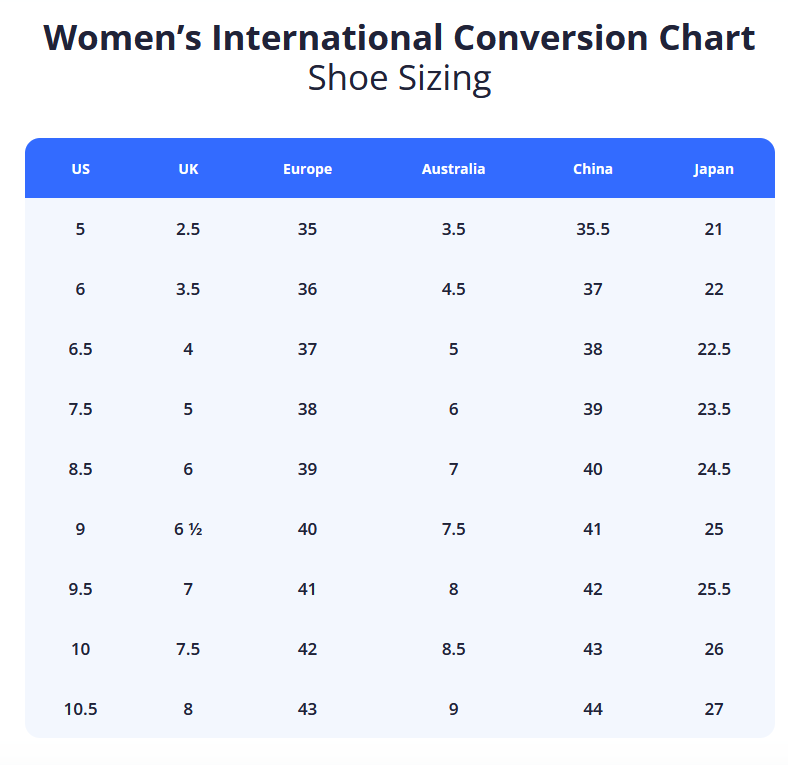Click the US column header

coord(81,169)
